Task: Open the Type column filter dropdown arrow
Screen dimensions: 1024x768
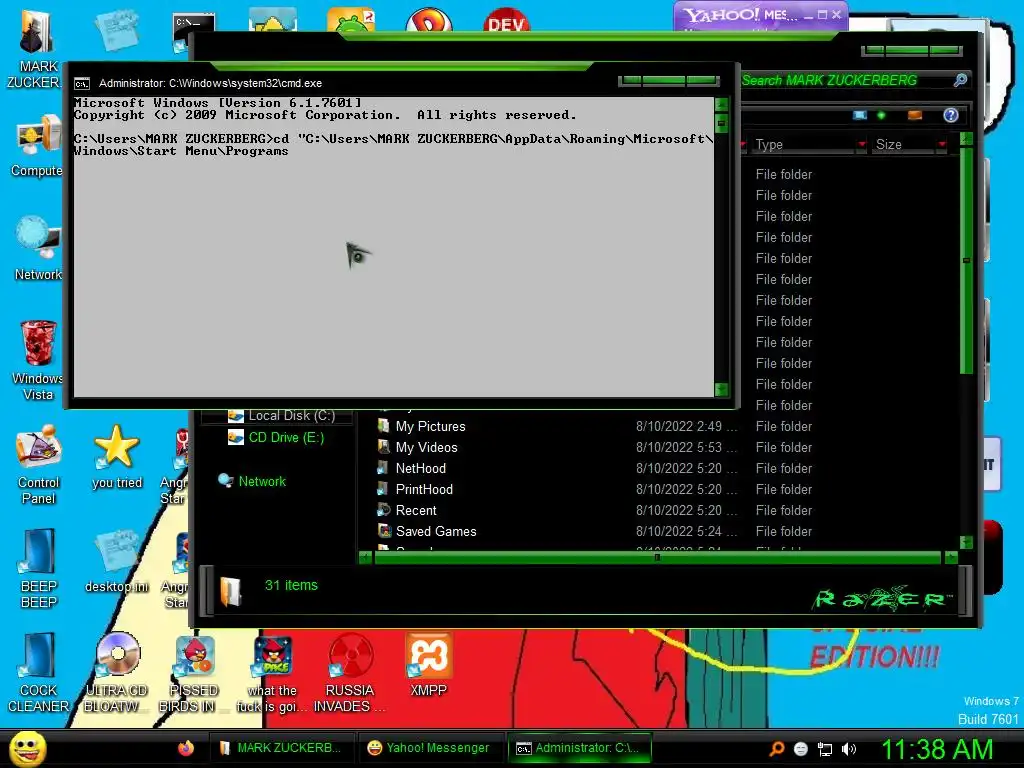Action: [862, 144]
